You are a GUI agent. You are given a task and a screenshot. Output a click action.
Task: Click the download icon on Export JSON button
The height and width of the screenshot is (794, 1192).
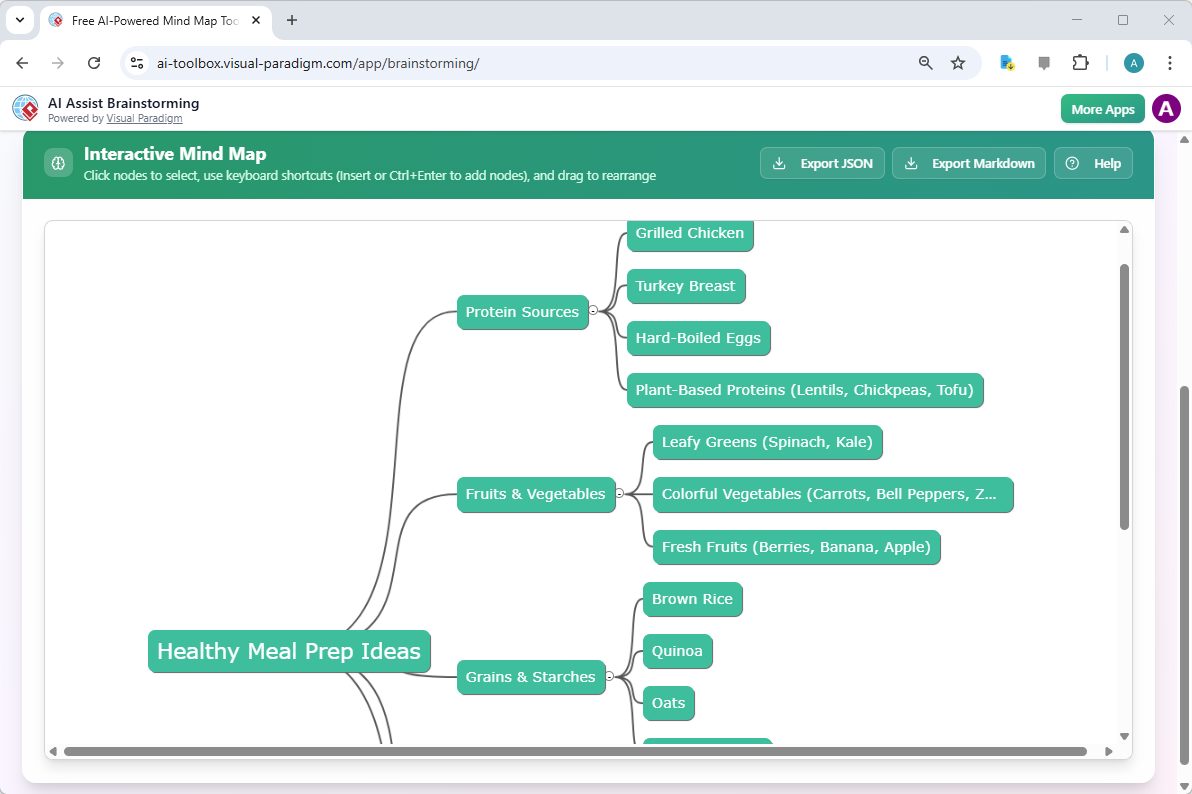coord(779,163)
